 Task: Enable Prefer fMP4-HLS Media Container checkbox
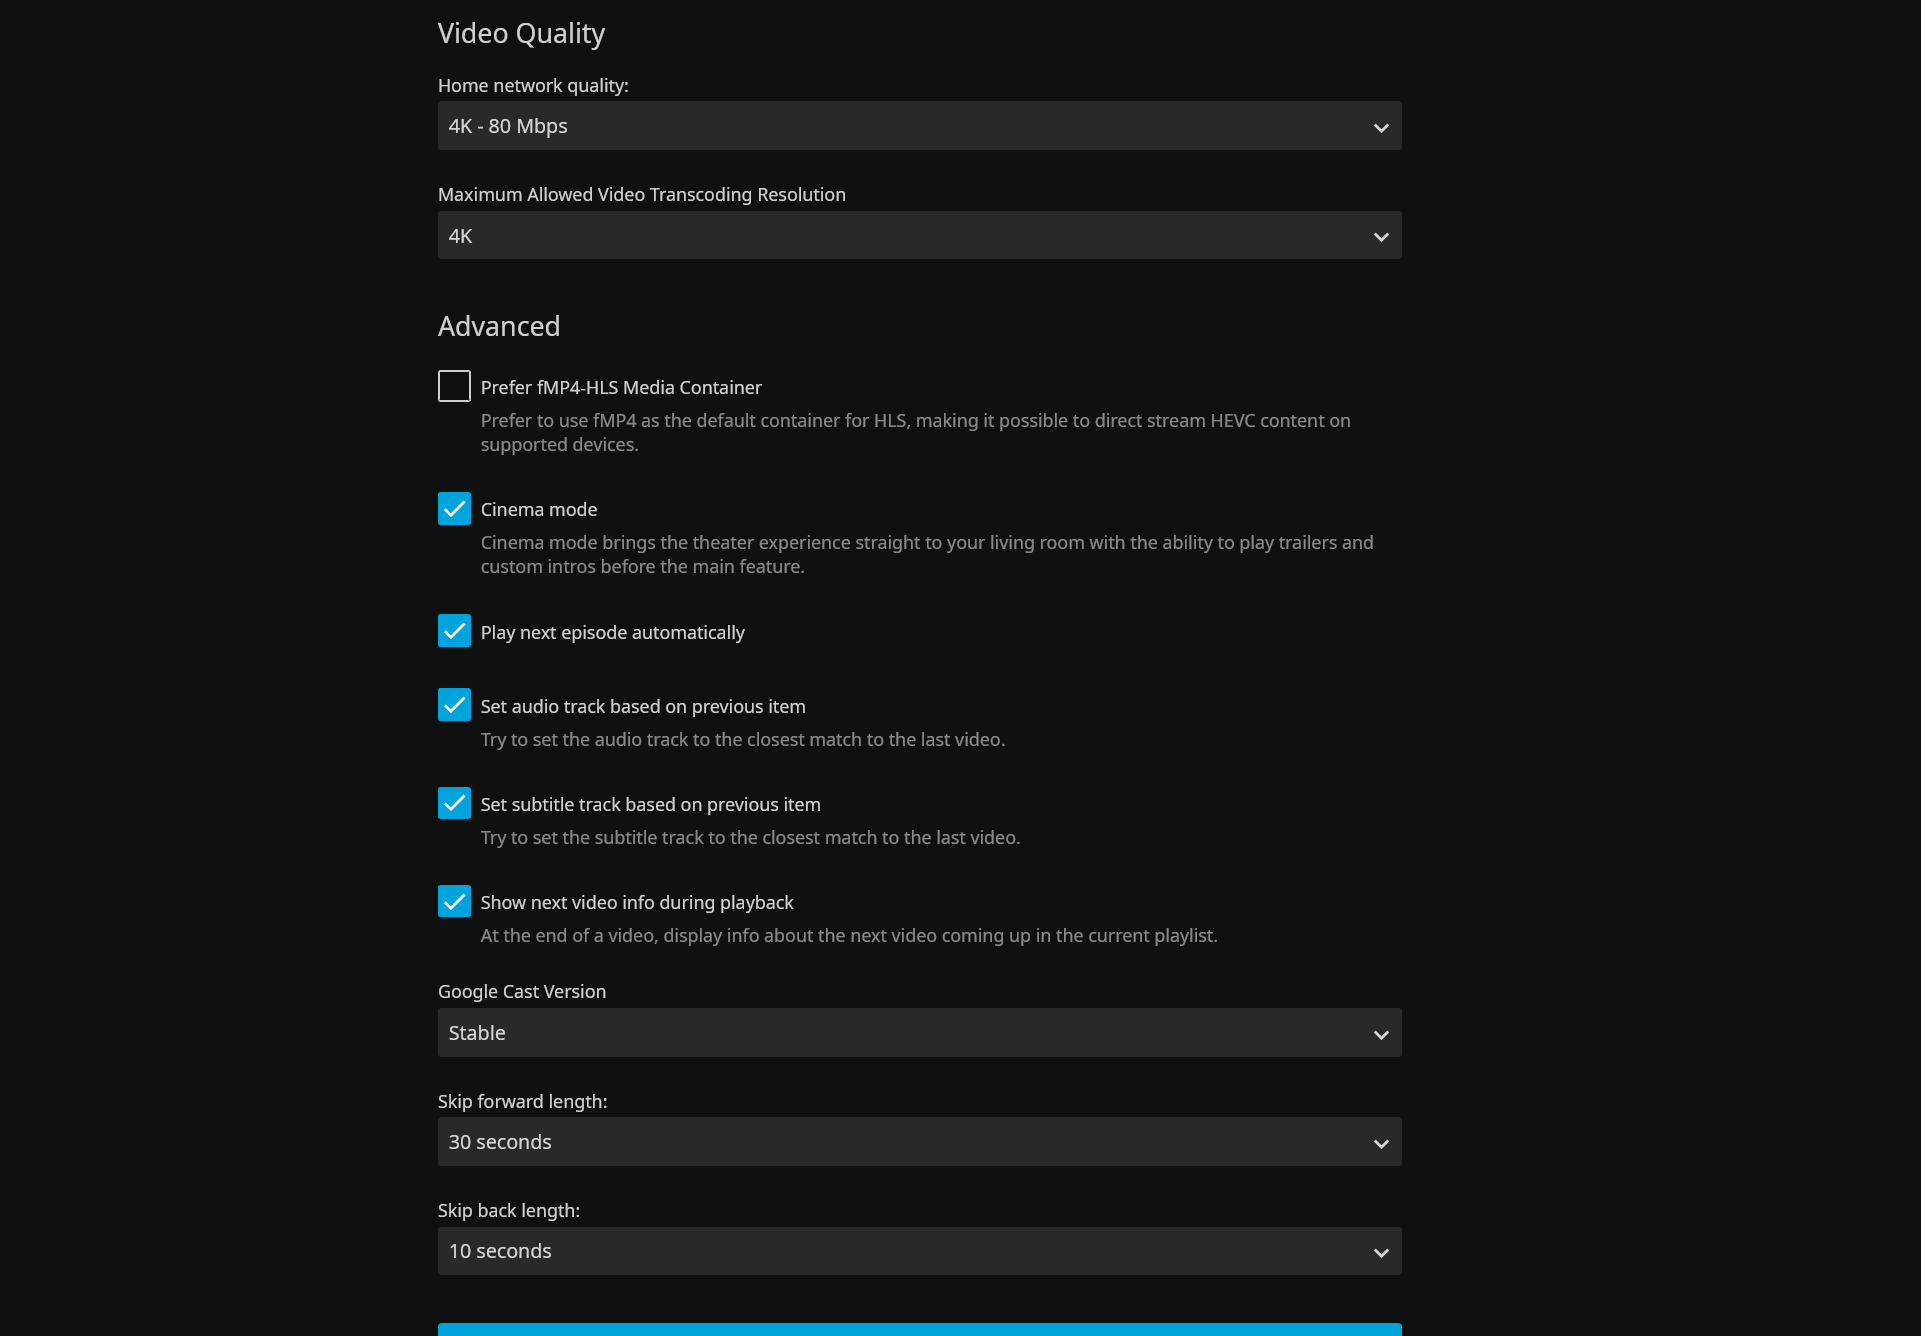(x=454, y=386)
